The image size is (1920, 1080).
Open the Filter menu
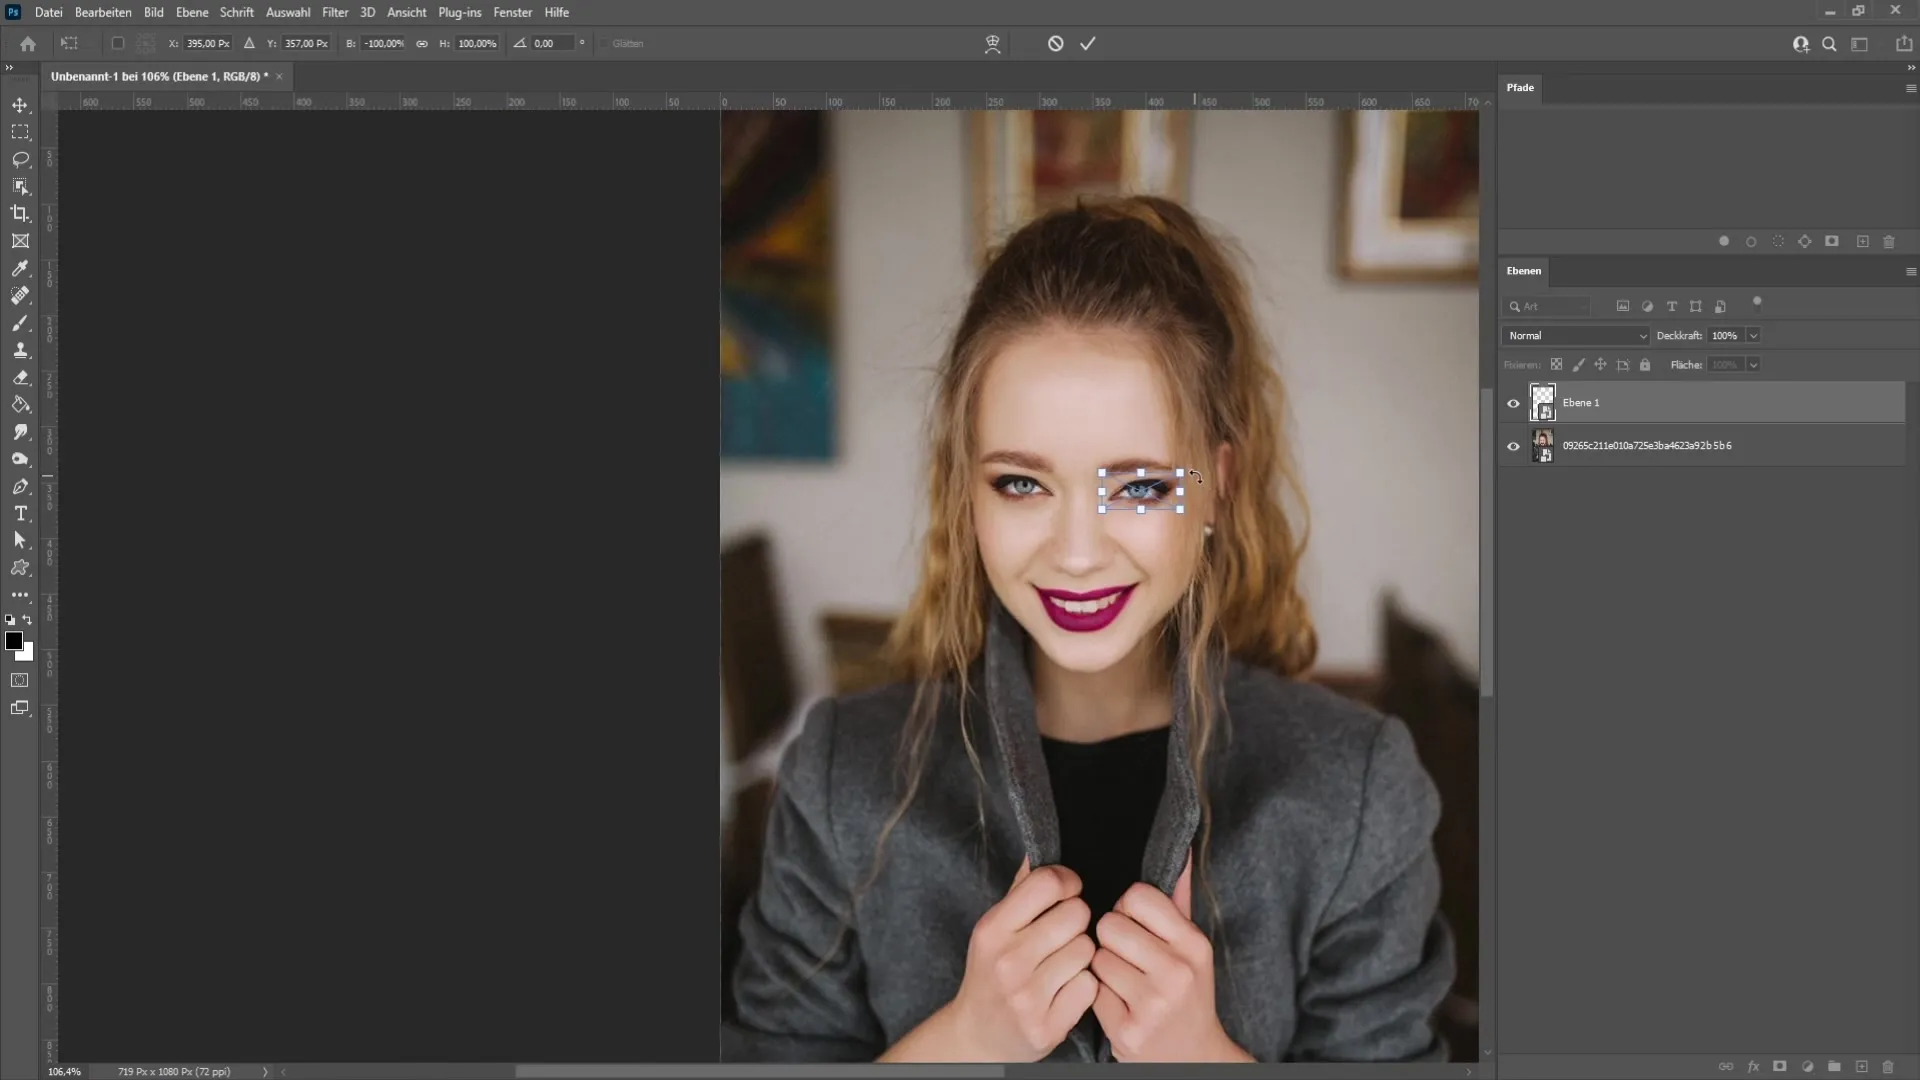[x=335, y=12]
